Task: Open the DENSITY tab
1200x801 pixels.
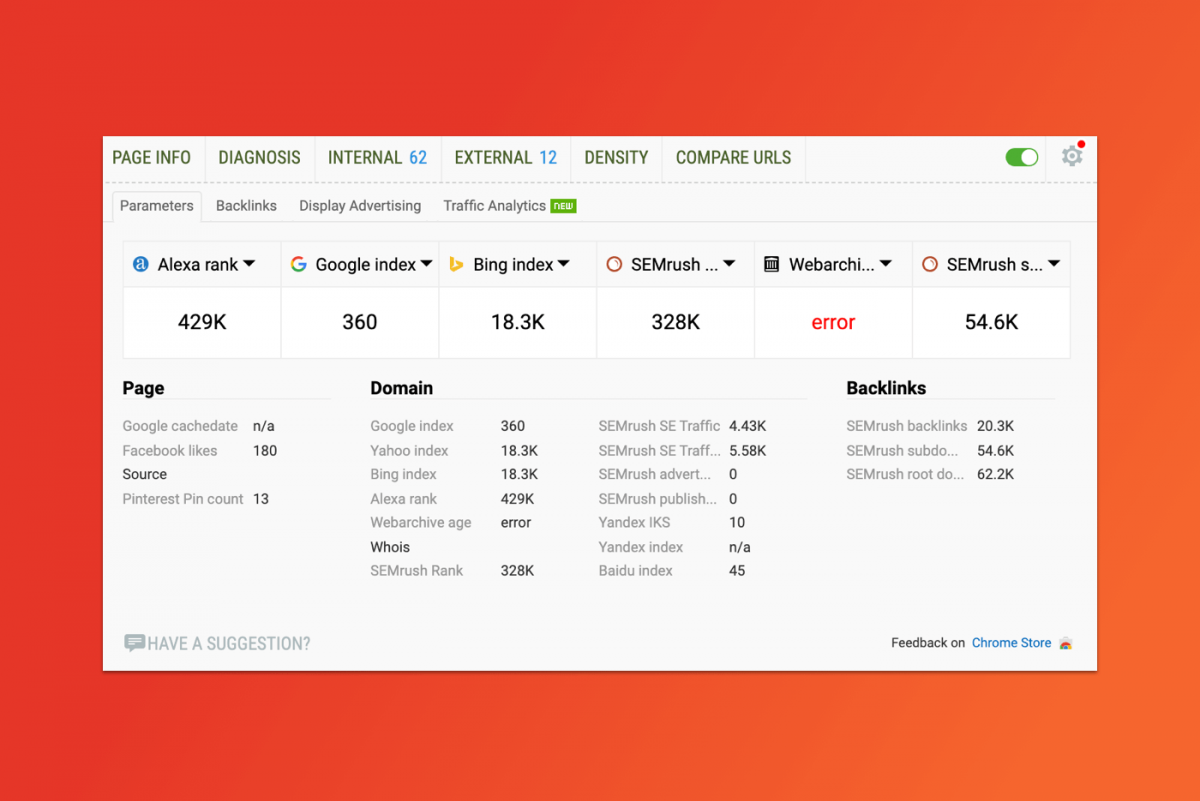Action: click(x=616, y=157)
